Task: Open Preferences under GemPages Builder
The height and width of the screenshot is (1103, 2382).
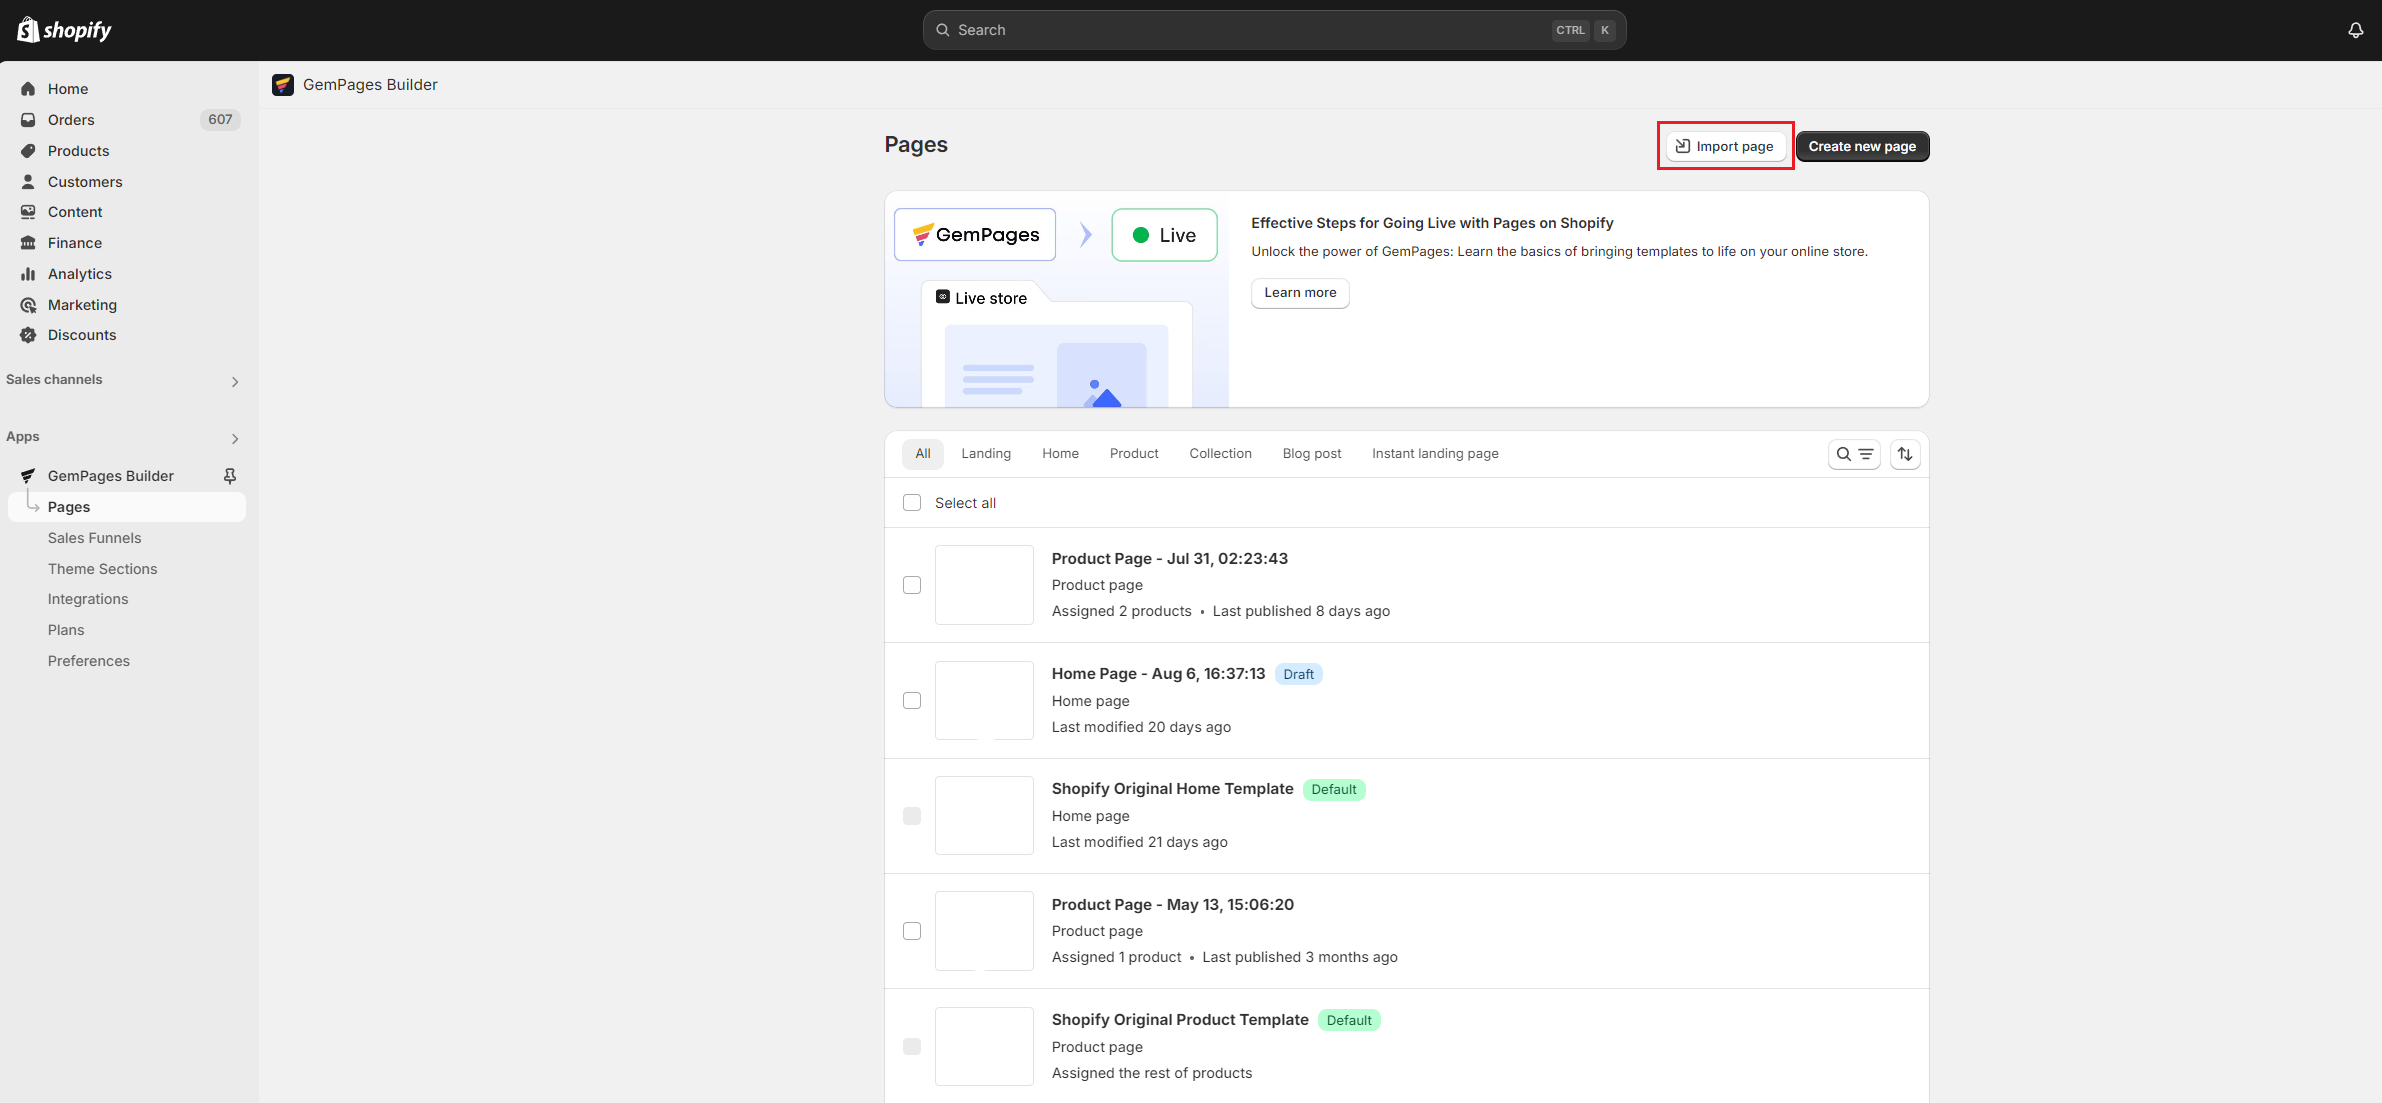Action: point(89,660)
